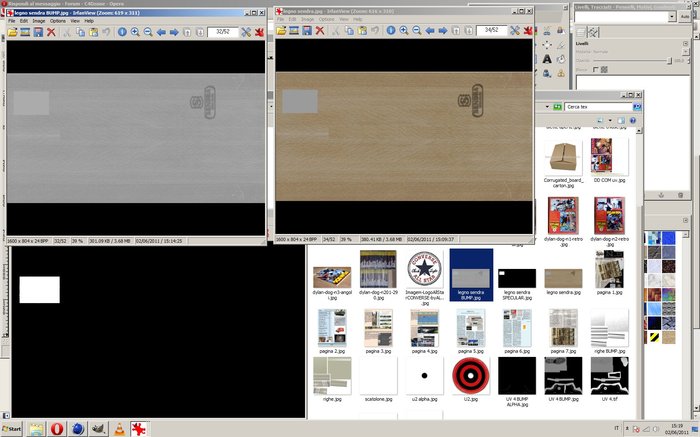Pick the yellow-black hazard stripe texture swatch

pyautogui.click(x=654, y=337)
